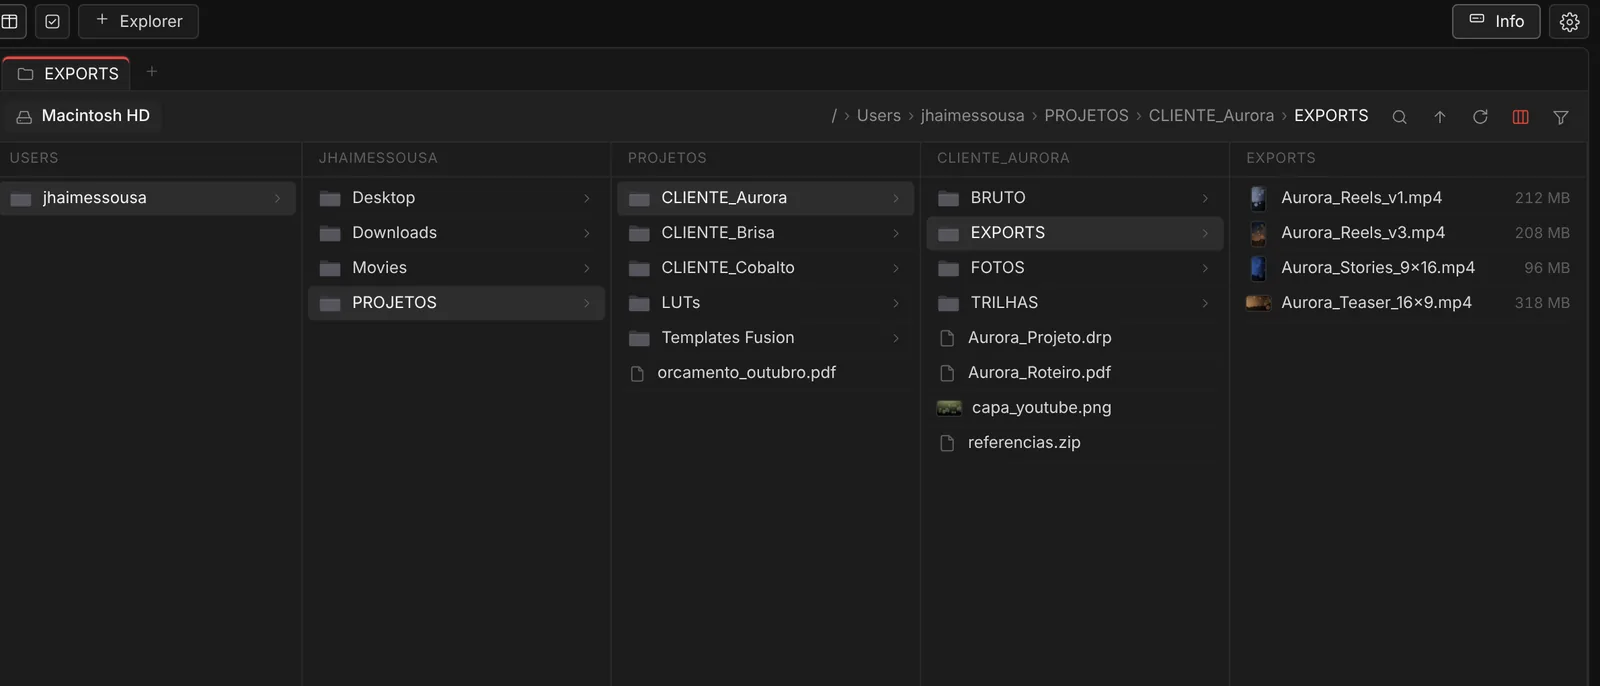Go to the CLIENTE_Aurora breadcrumb
The width and height of the screenshot is (1600, 686).
click(1211, 116)
